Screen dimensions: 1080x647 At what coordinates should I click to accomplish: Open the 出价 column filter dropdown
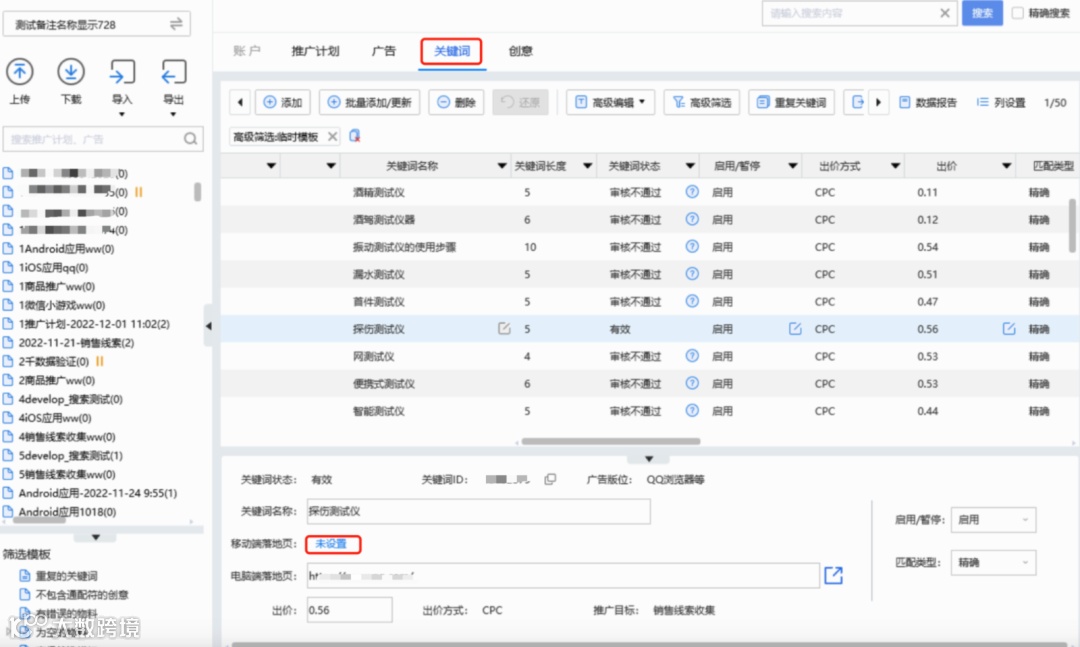pyautogui.click(x=1006, y=166)
